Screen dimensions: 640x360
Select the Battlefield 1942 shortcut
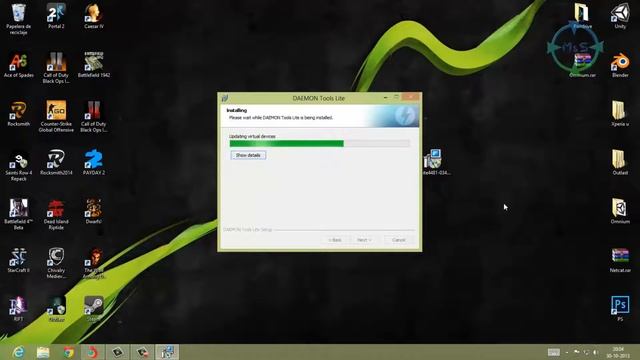coord(94,65)
